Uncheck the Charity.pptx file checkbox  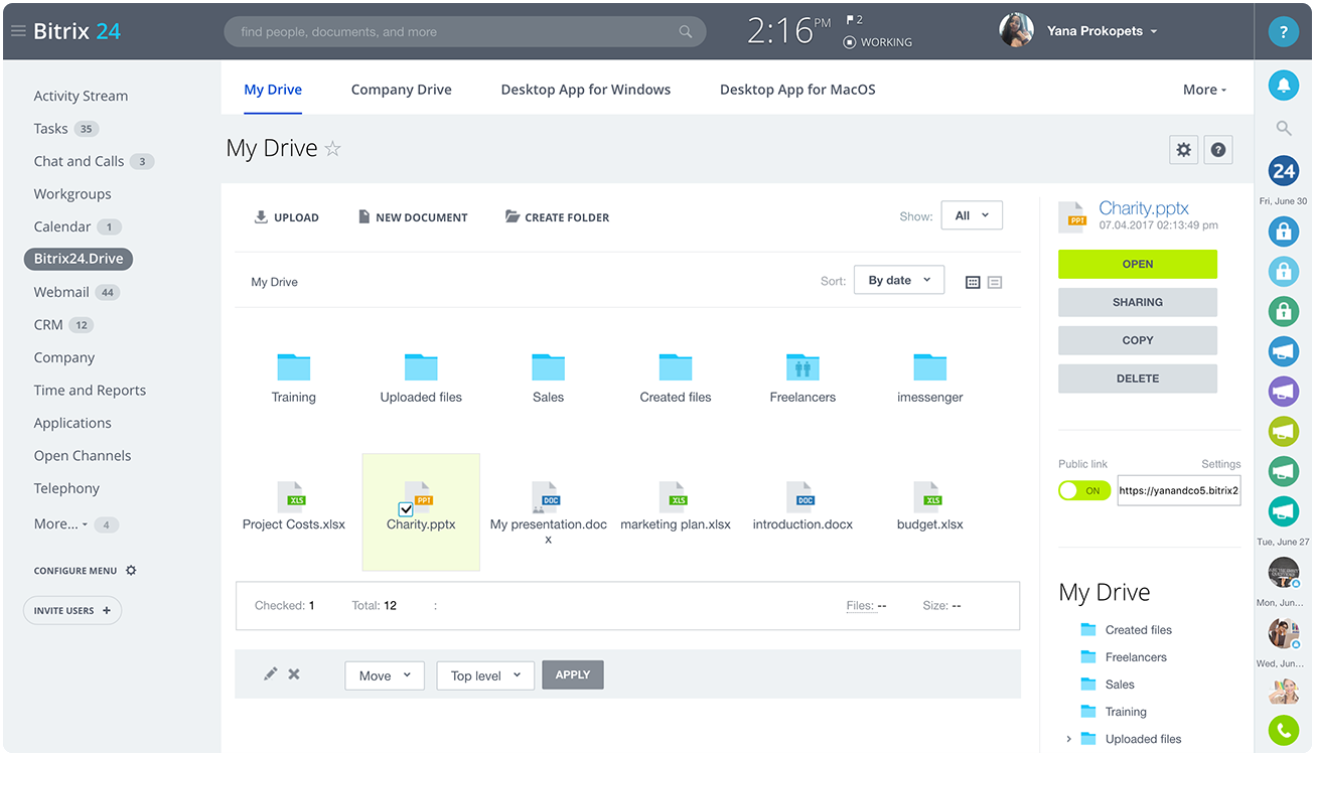coord(405,509)
